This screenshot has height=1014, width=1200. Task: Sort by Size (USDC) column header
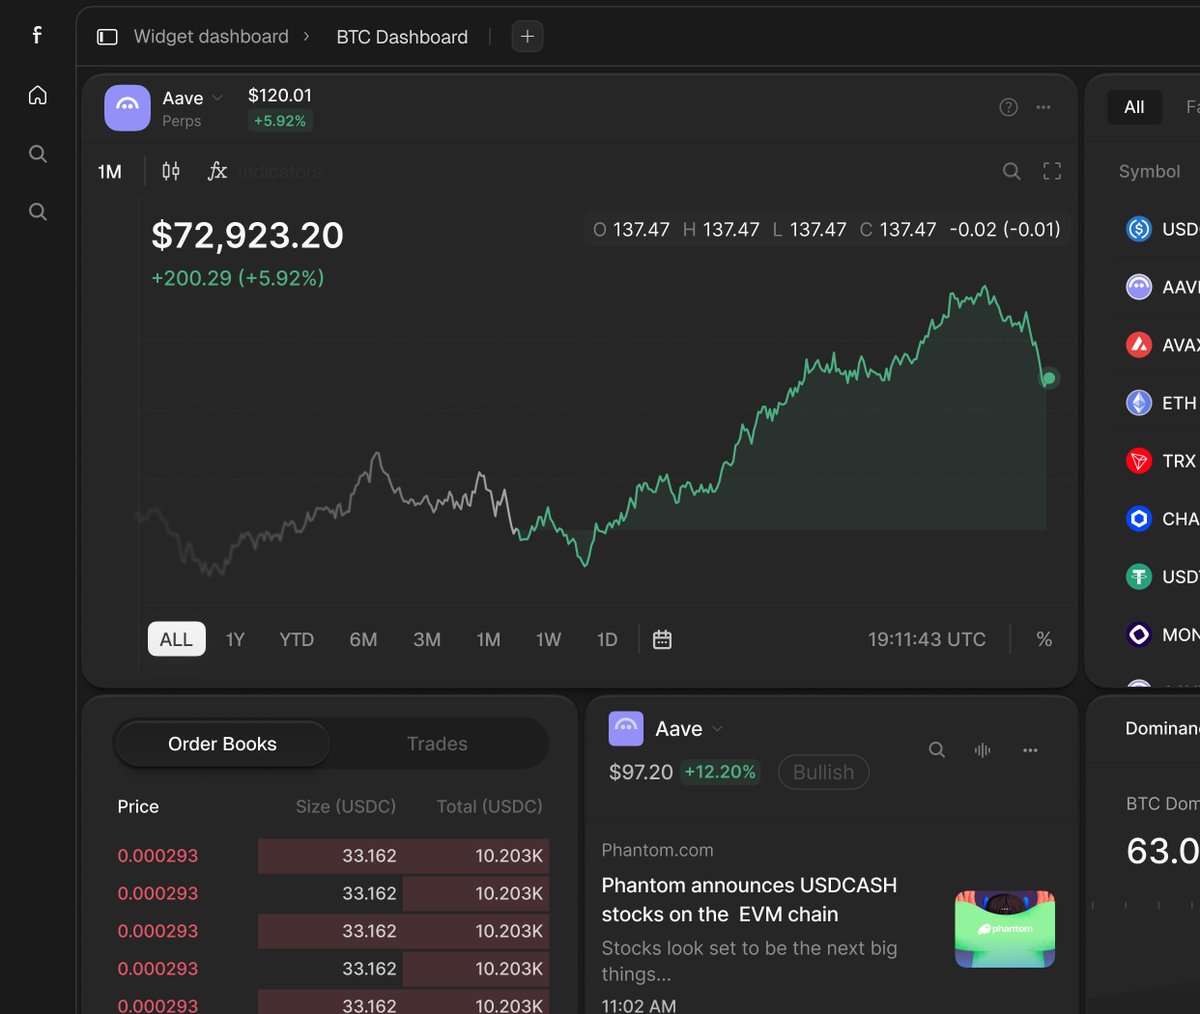tap(346, 807)
